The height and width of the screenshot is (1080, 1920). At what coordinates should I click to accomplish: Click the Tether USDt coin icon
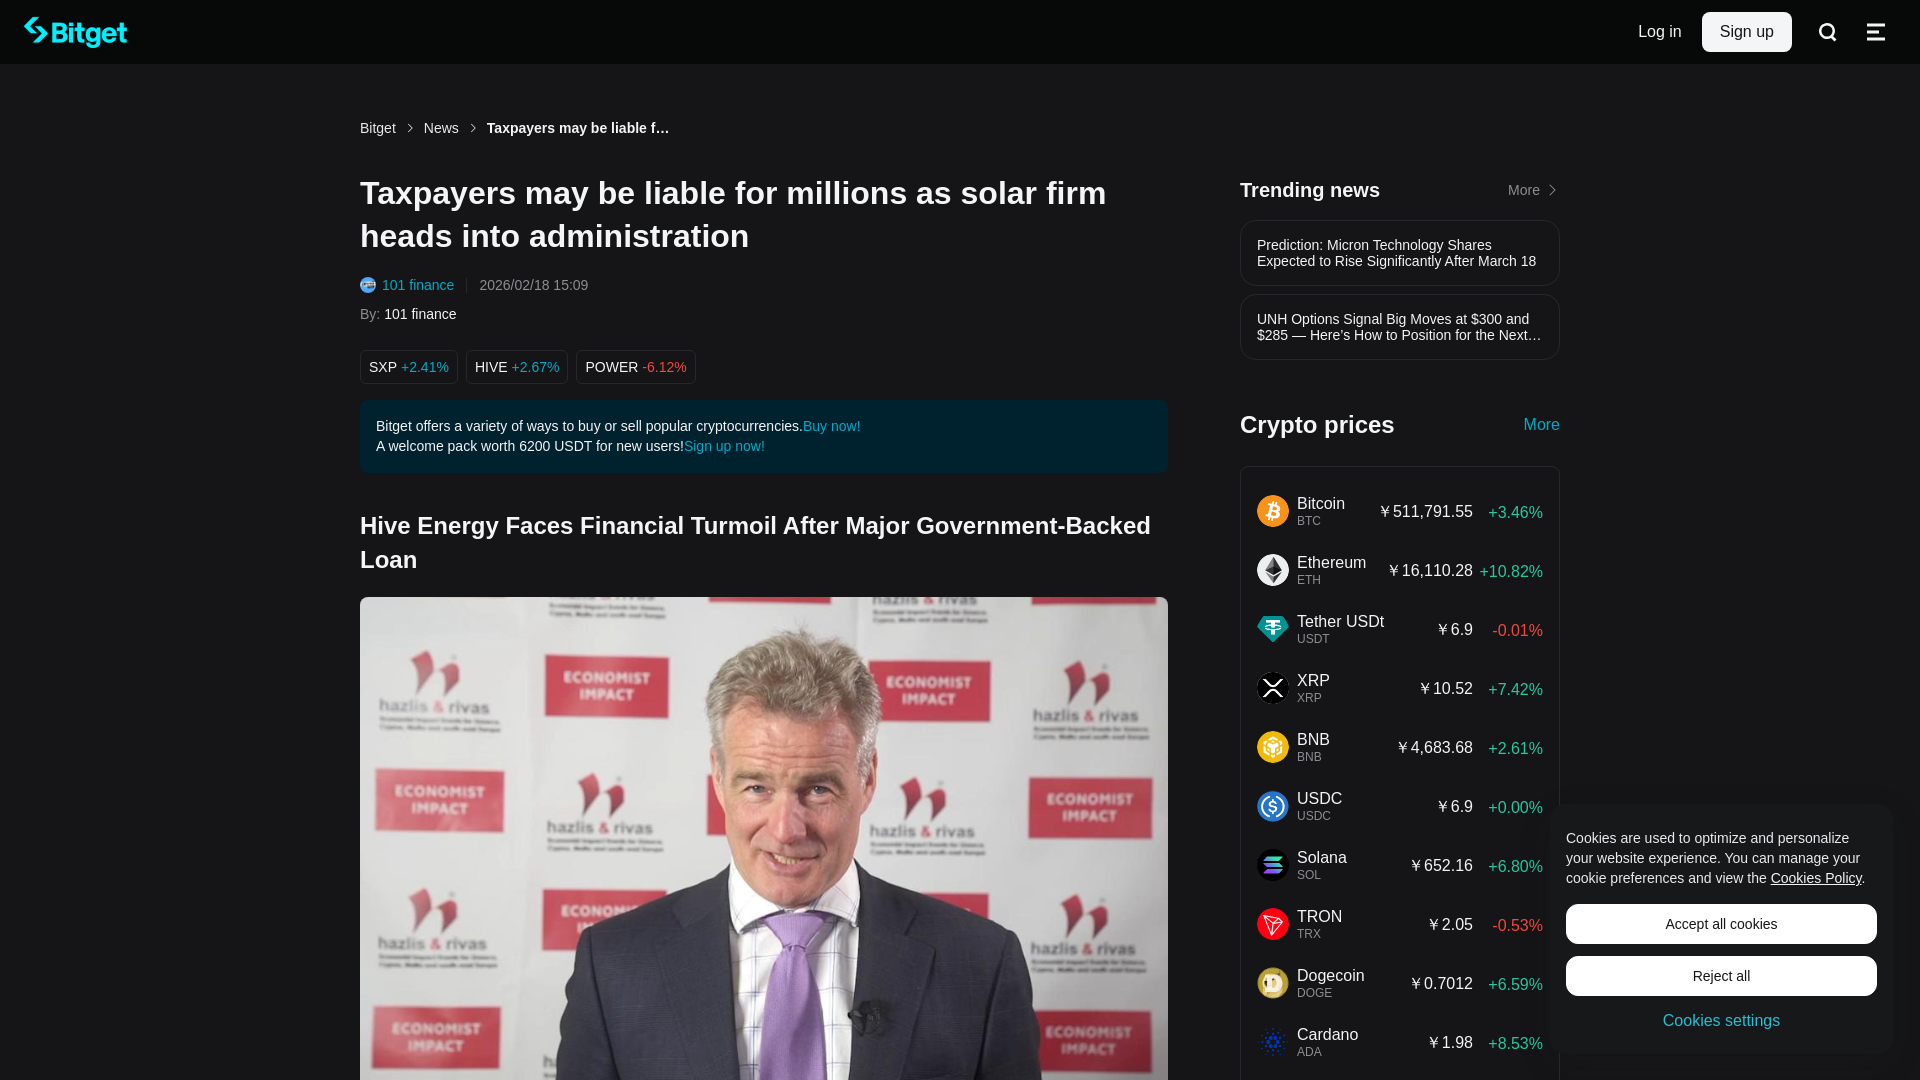point(1273,629)
